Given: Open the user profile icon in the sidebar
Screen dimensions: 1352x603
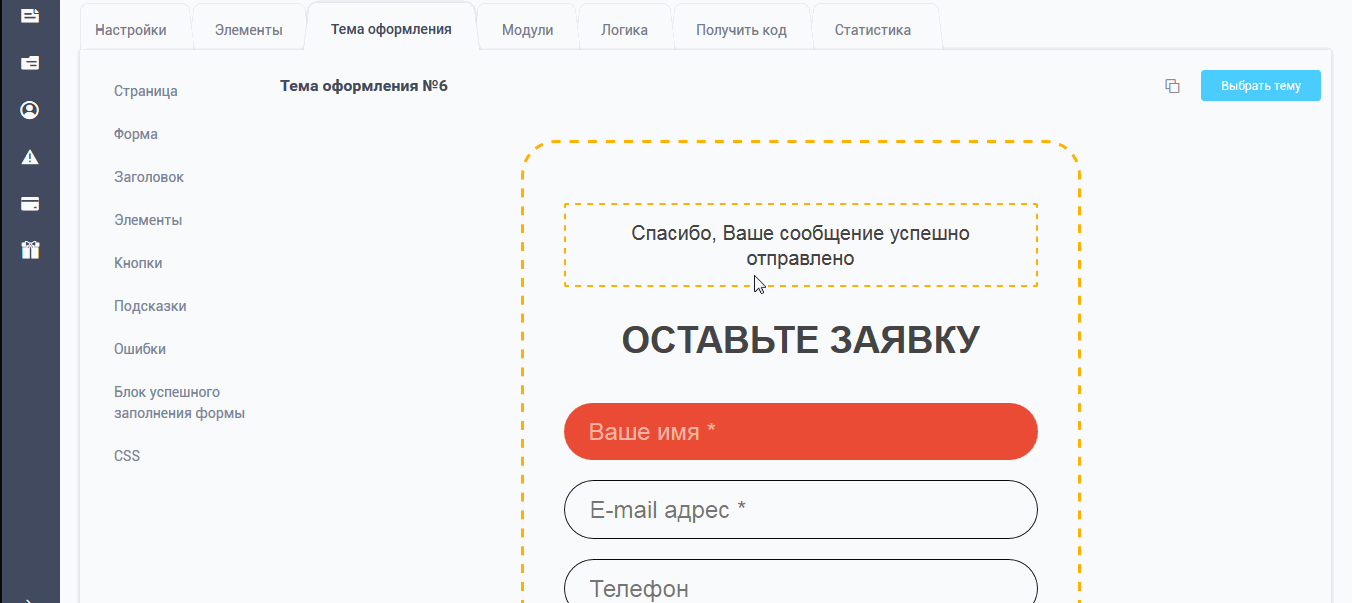Looking at the screenshot, I should pyautogui.click(x=30, y=110).
